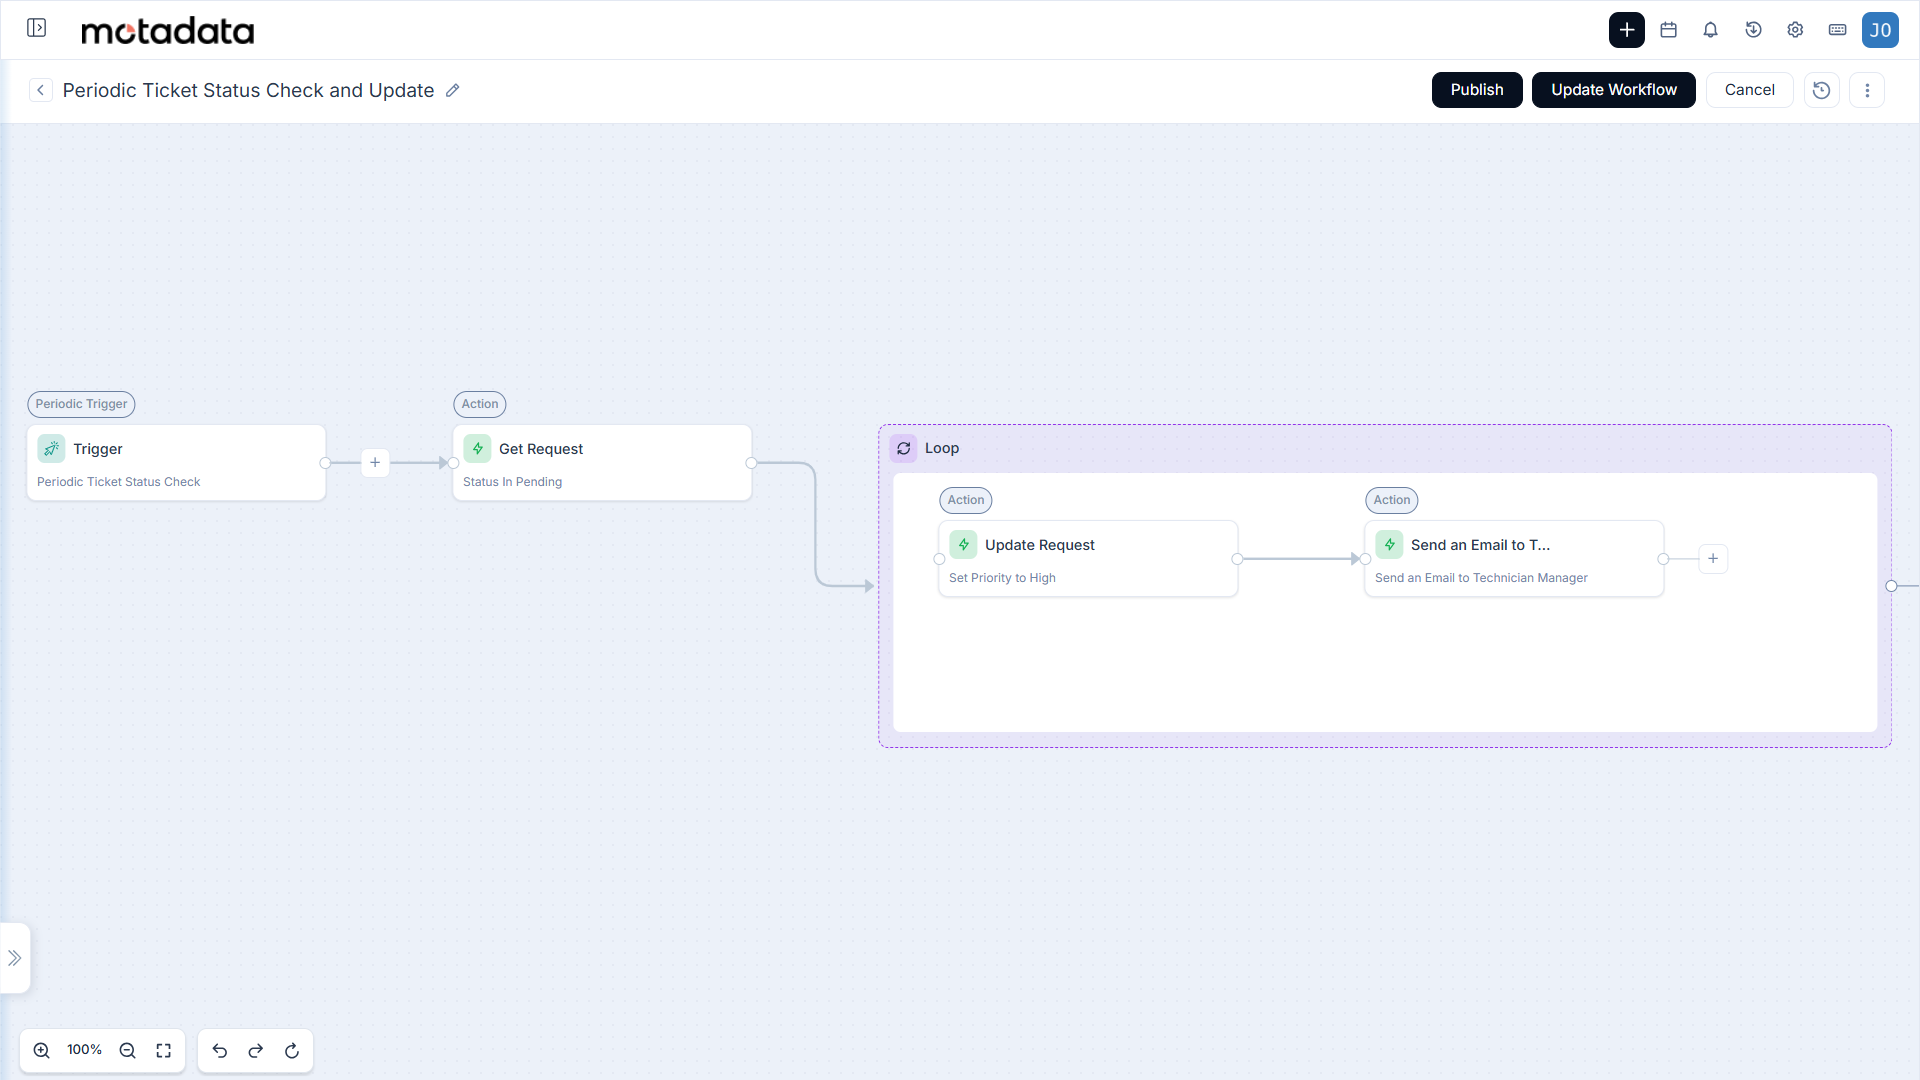1920x1080 pixels.
Task: Go back using the left chevron
Action: tap(40, 90)
